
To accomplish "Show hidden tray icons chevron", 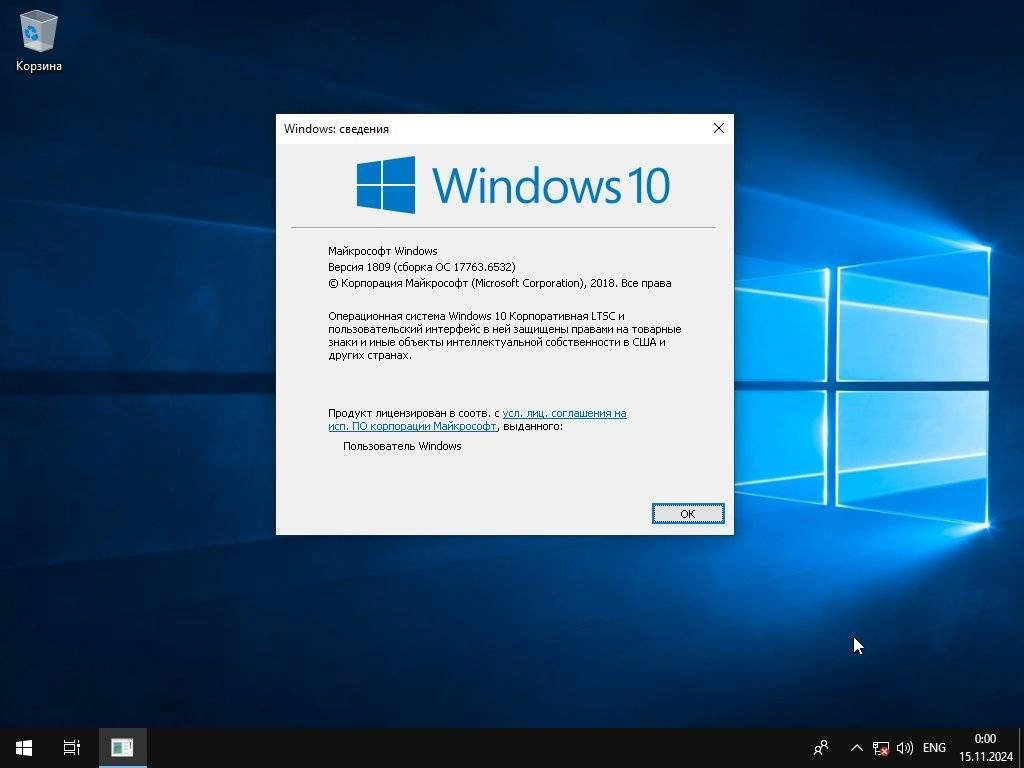I will point(857,748).
